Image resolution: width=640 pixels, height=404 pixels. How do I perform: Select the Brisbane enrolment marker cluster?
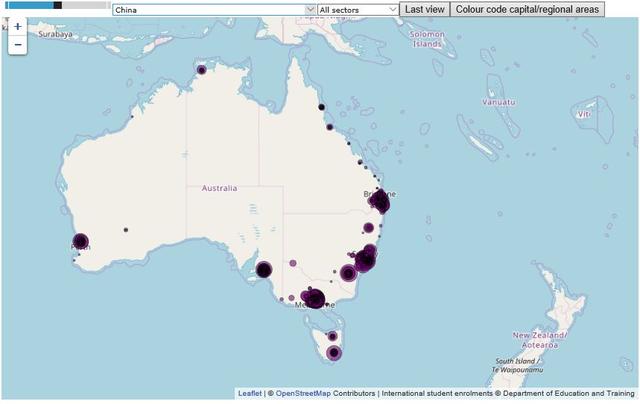(380, 202)
